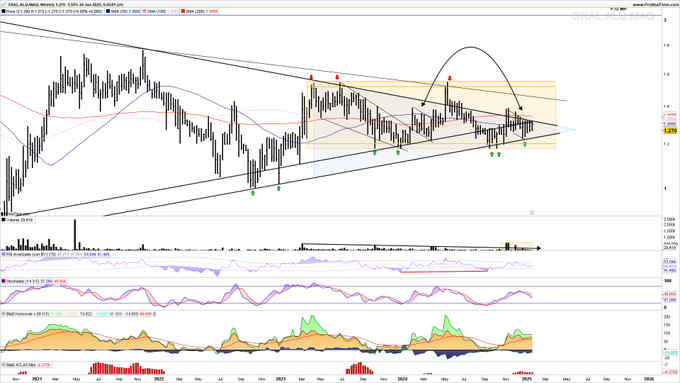Click the black Price legend swatch

click(x=3, y=11)
